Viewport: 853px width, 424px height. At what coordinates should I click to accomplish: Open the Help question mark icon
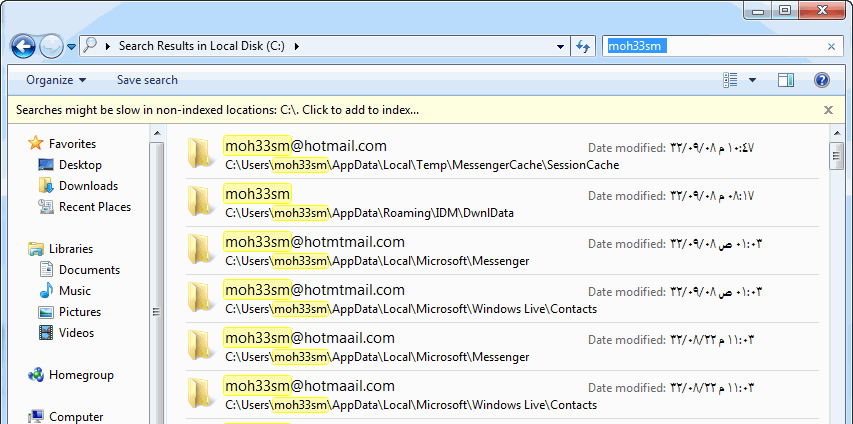point(821,80)
